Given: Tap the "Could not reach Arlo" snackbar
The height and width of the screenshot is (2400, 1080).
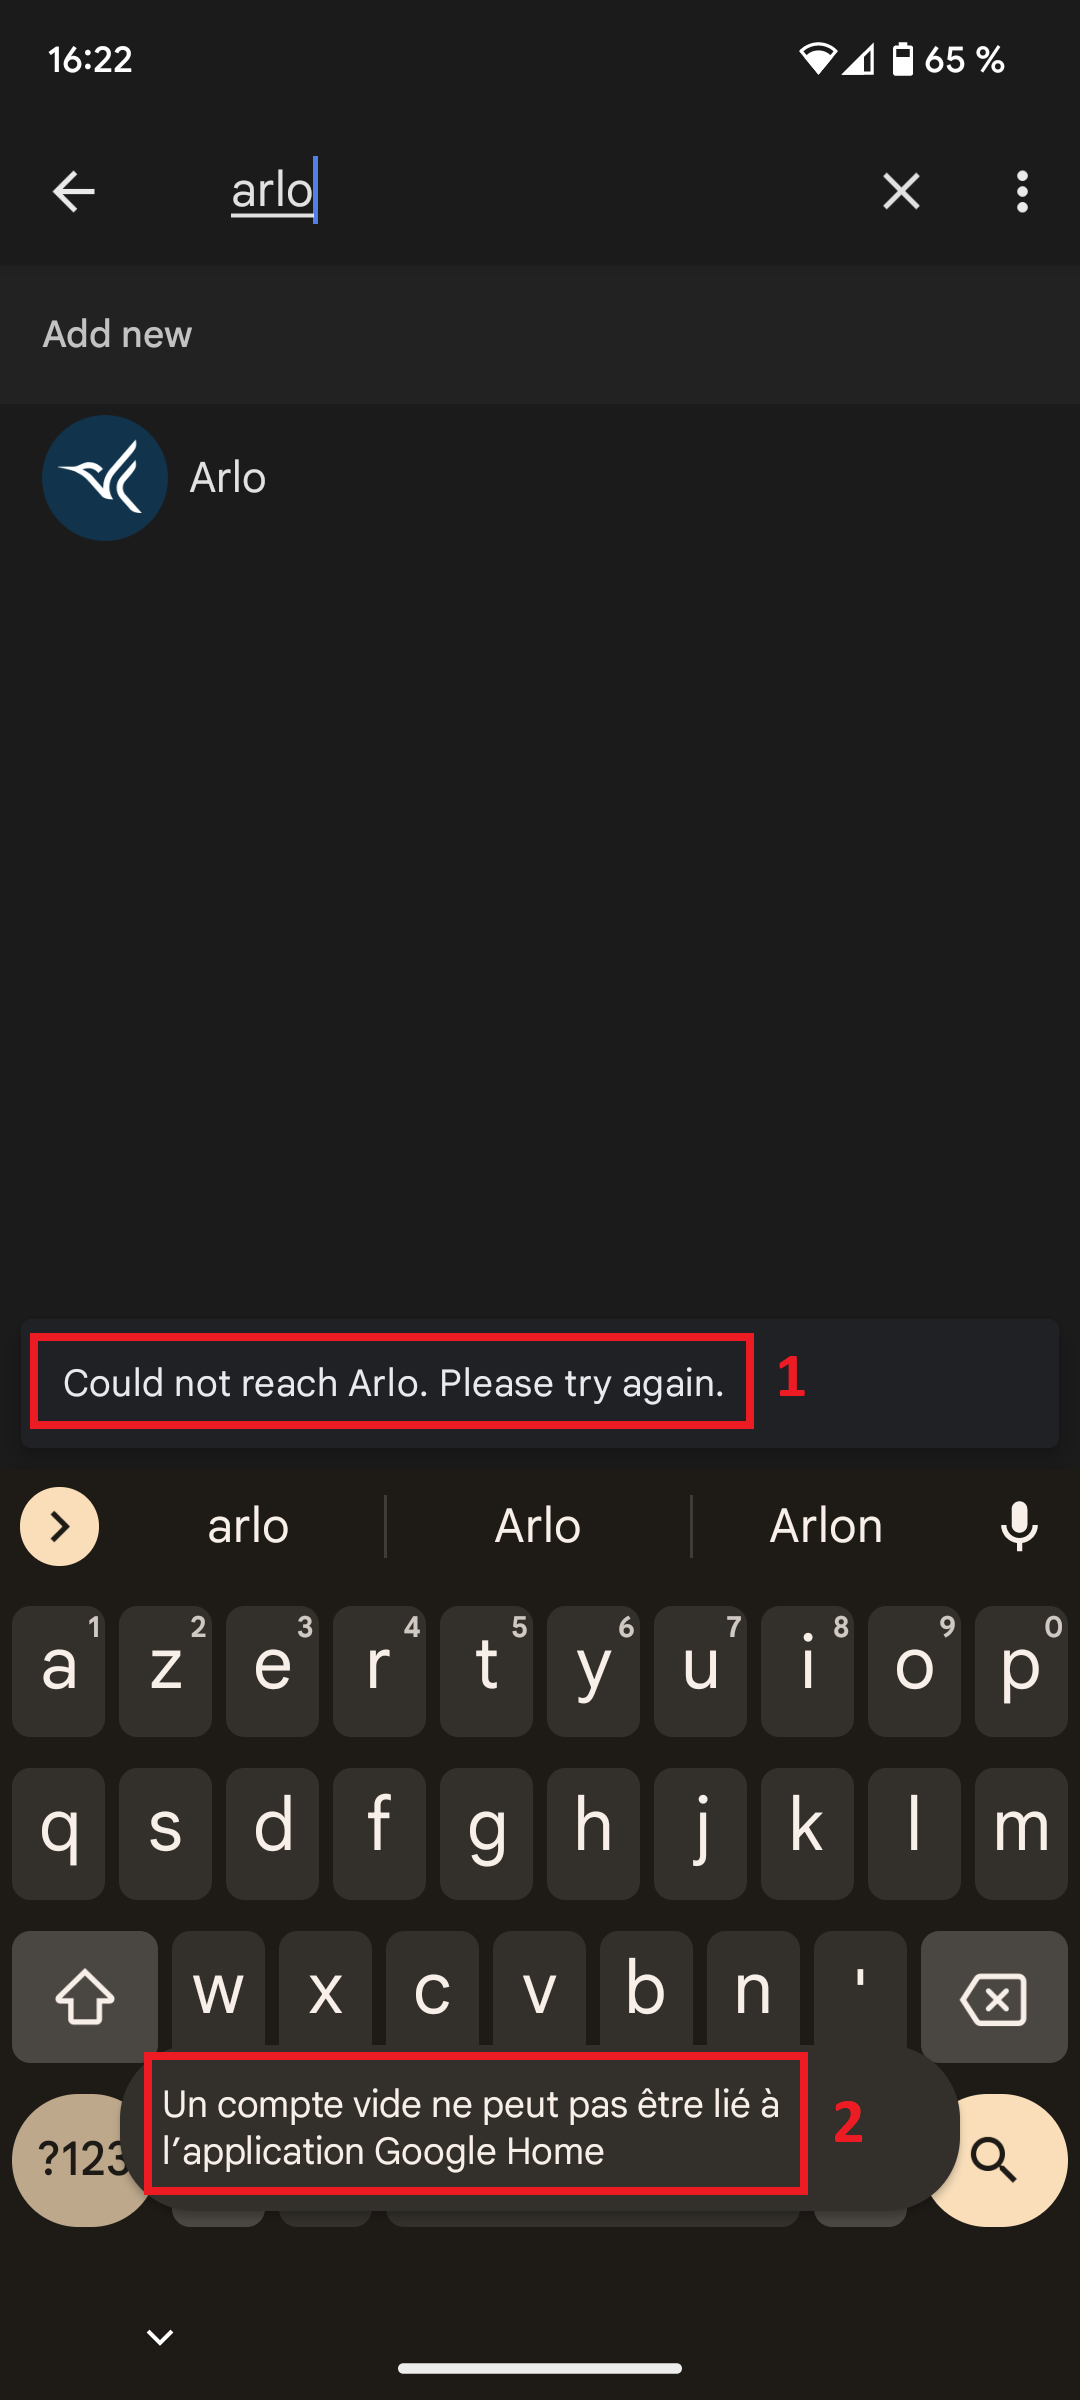Looking at the screenshot, I should pyautogui.click(x=540, y=1383).
